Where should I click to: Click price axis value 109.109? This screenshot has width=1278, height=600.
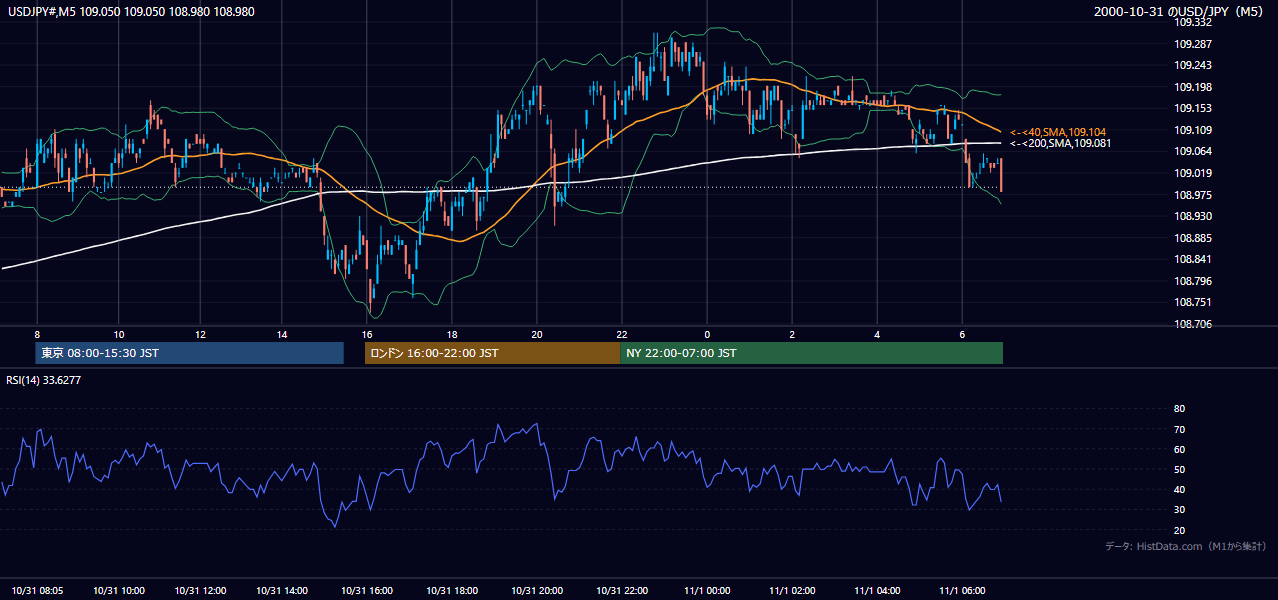1193,130
